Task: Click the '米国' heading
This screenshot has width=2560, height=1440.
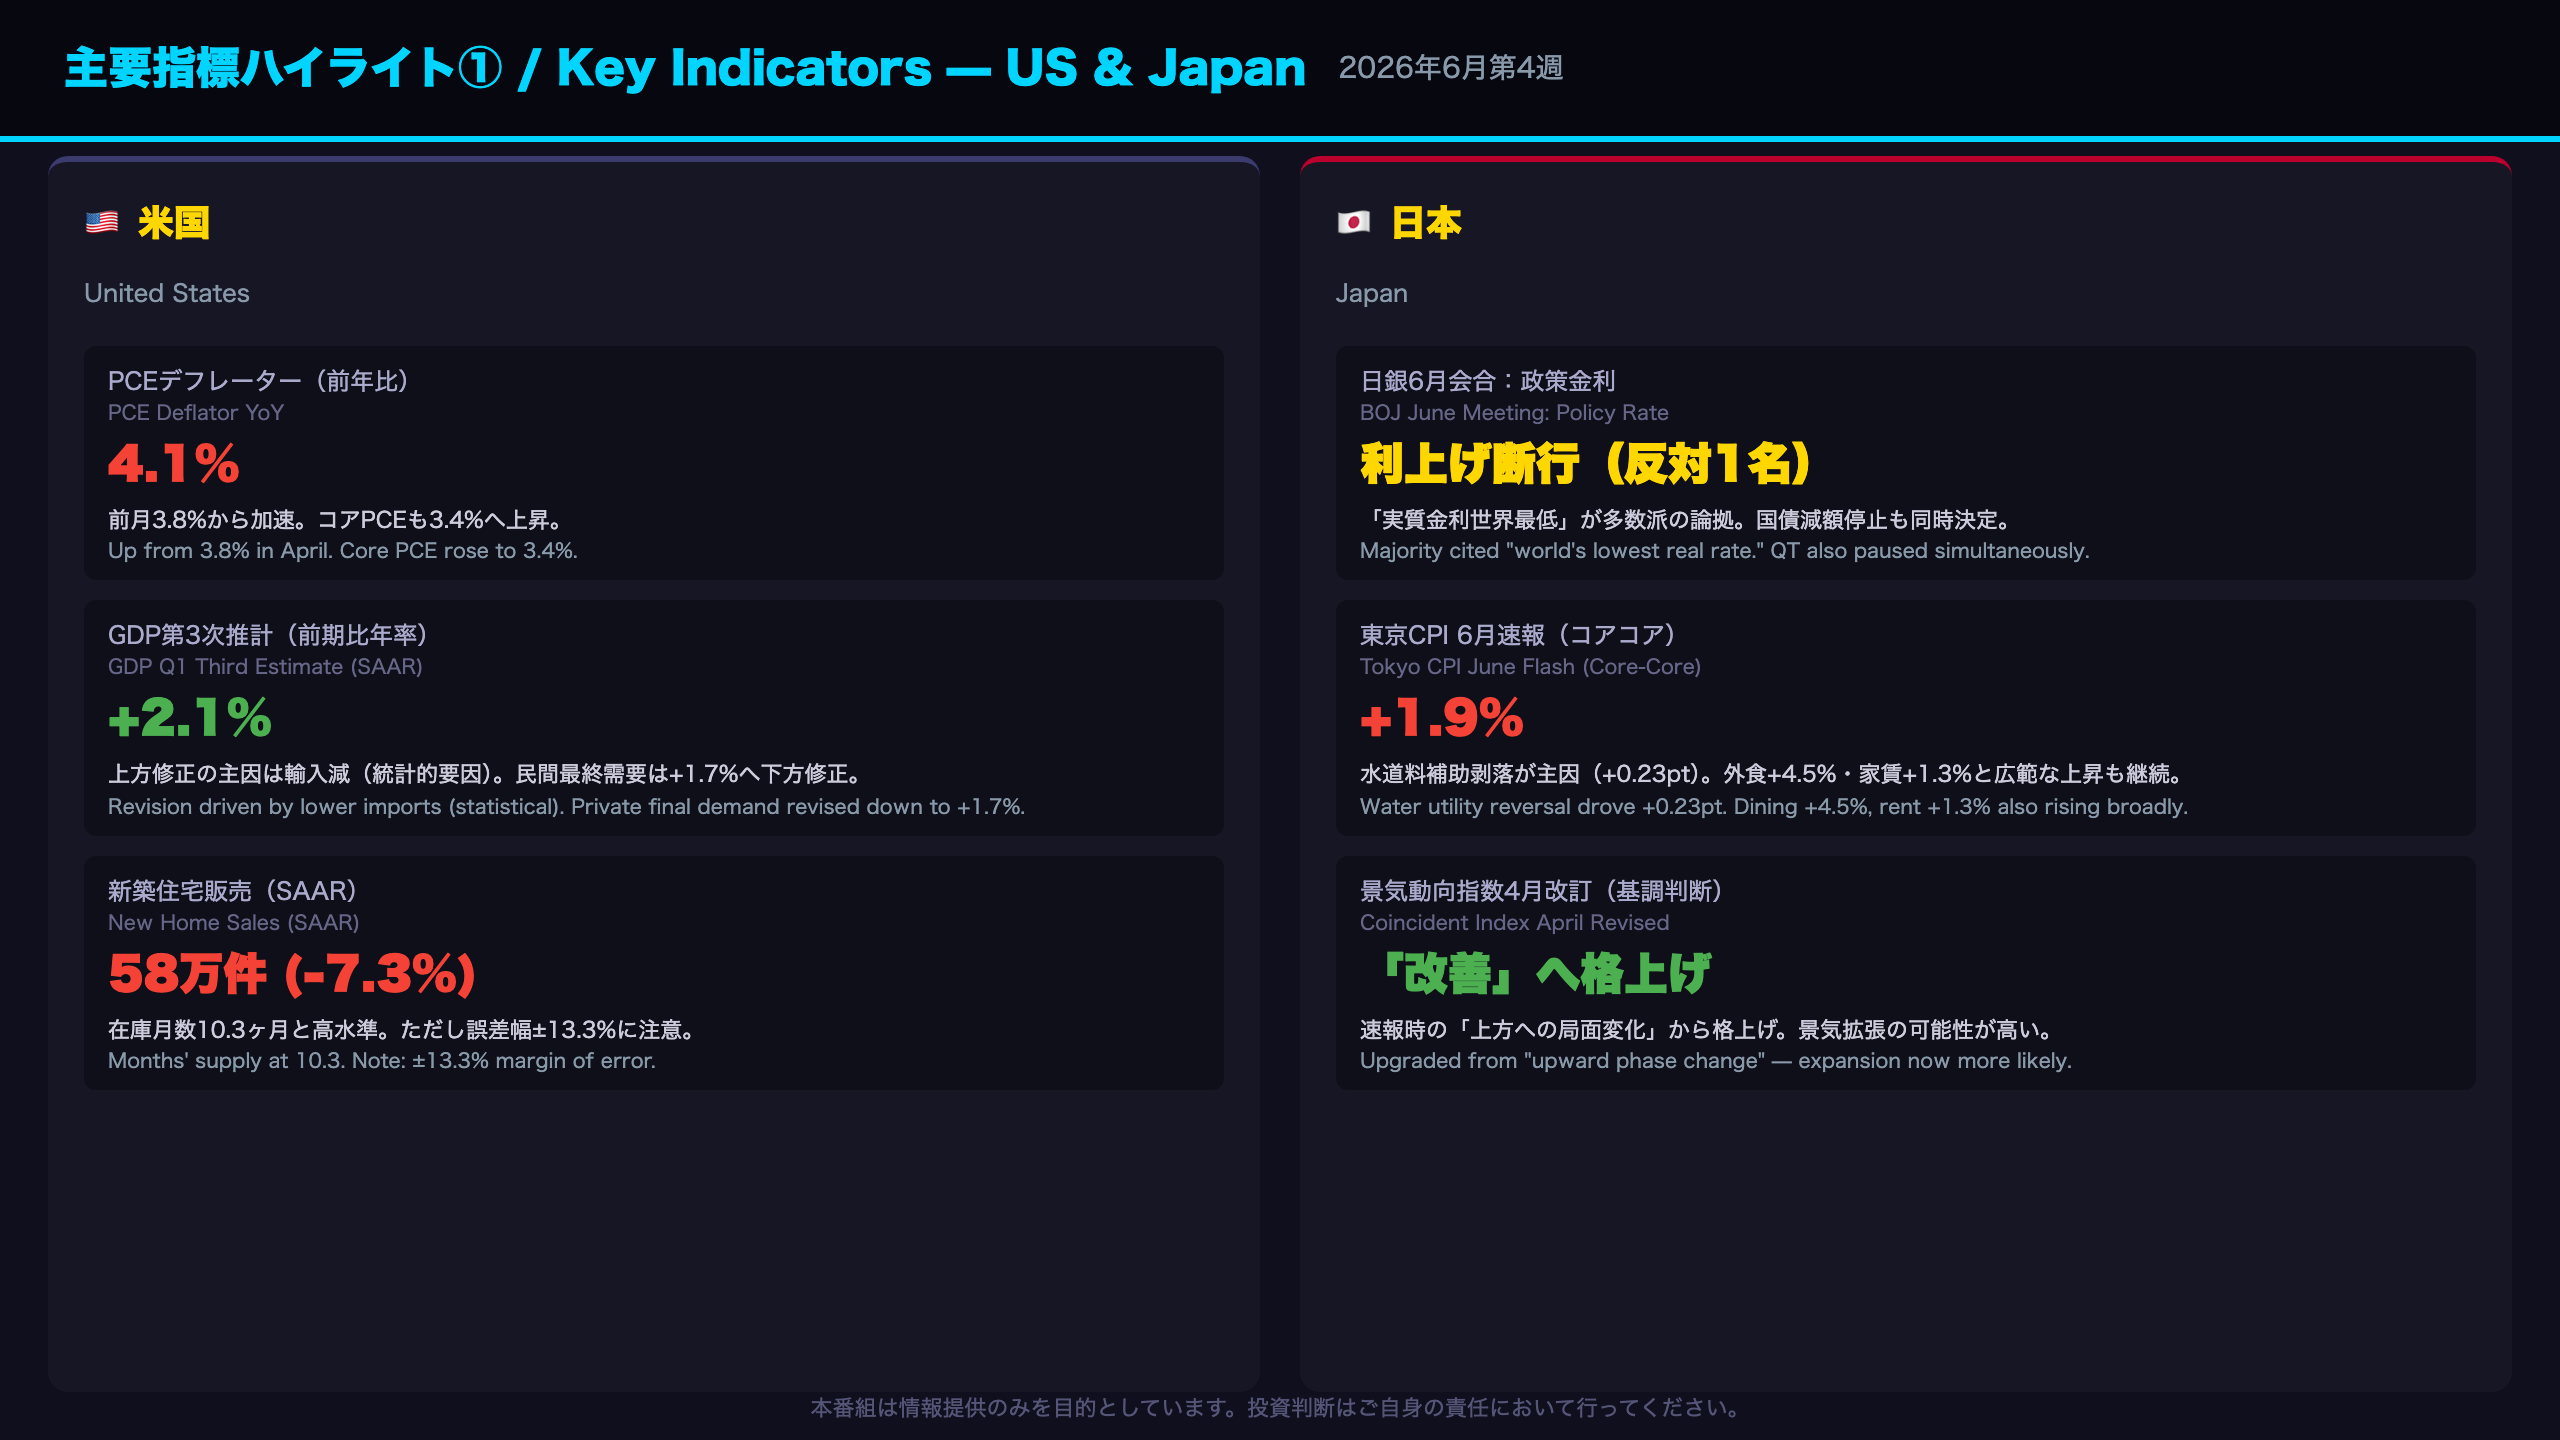Action: click(x=174, y=222)
